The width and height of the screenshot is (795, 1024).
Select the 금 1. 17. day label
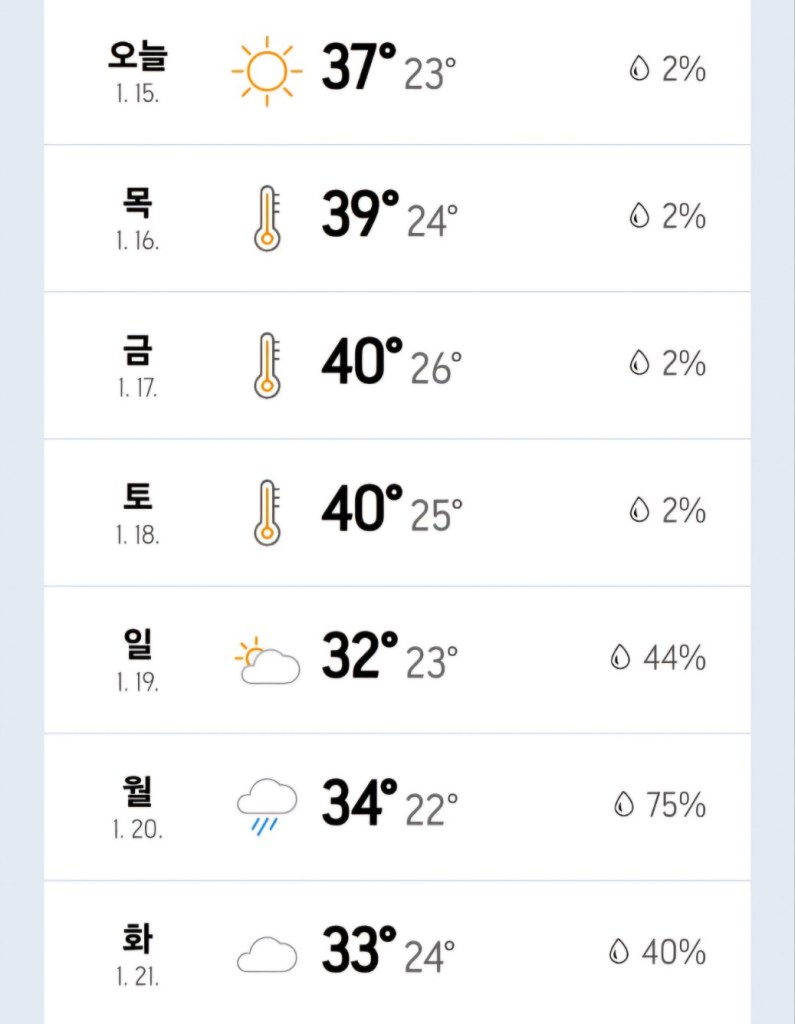coord(137,364)
